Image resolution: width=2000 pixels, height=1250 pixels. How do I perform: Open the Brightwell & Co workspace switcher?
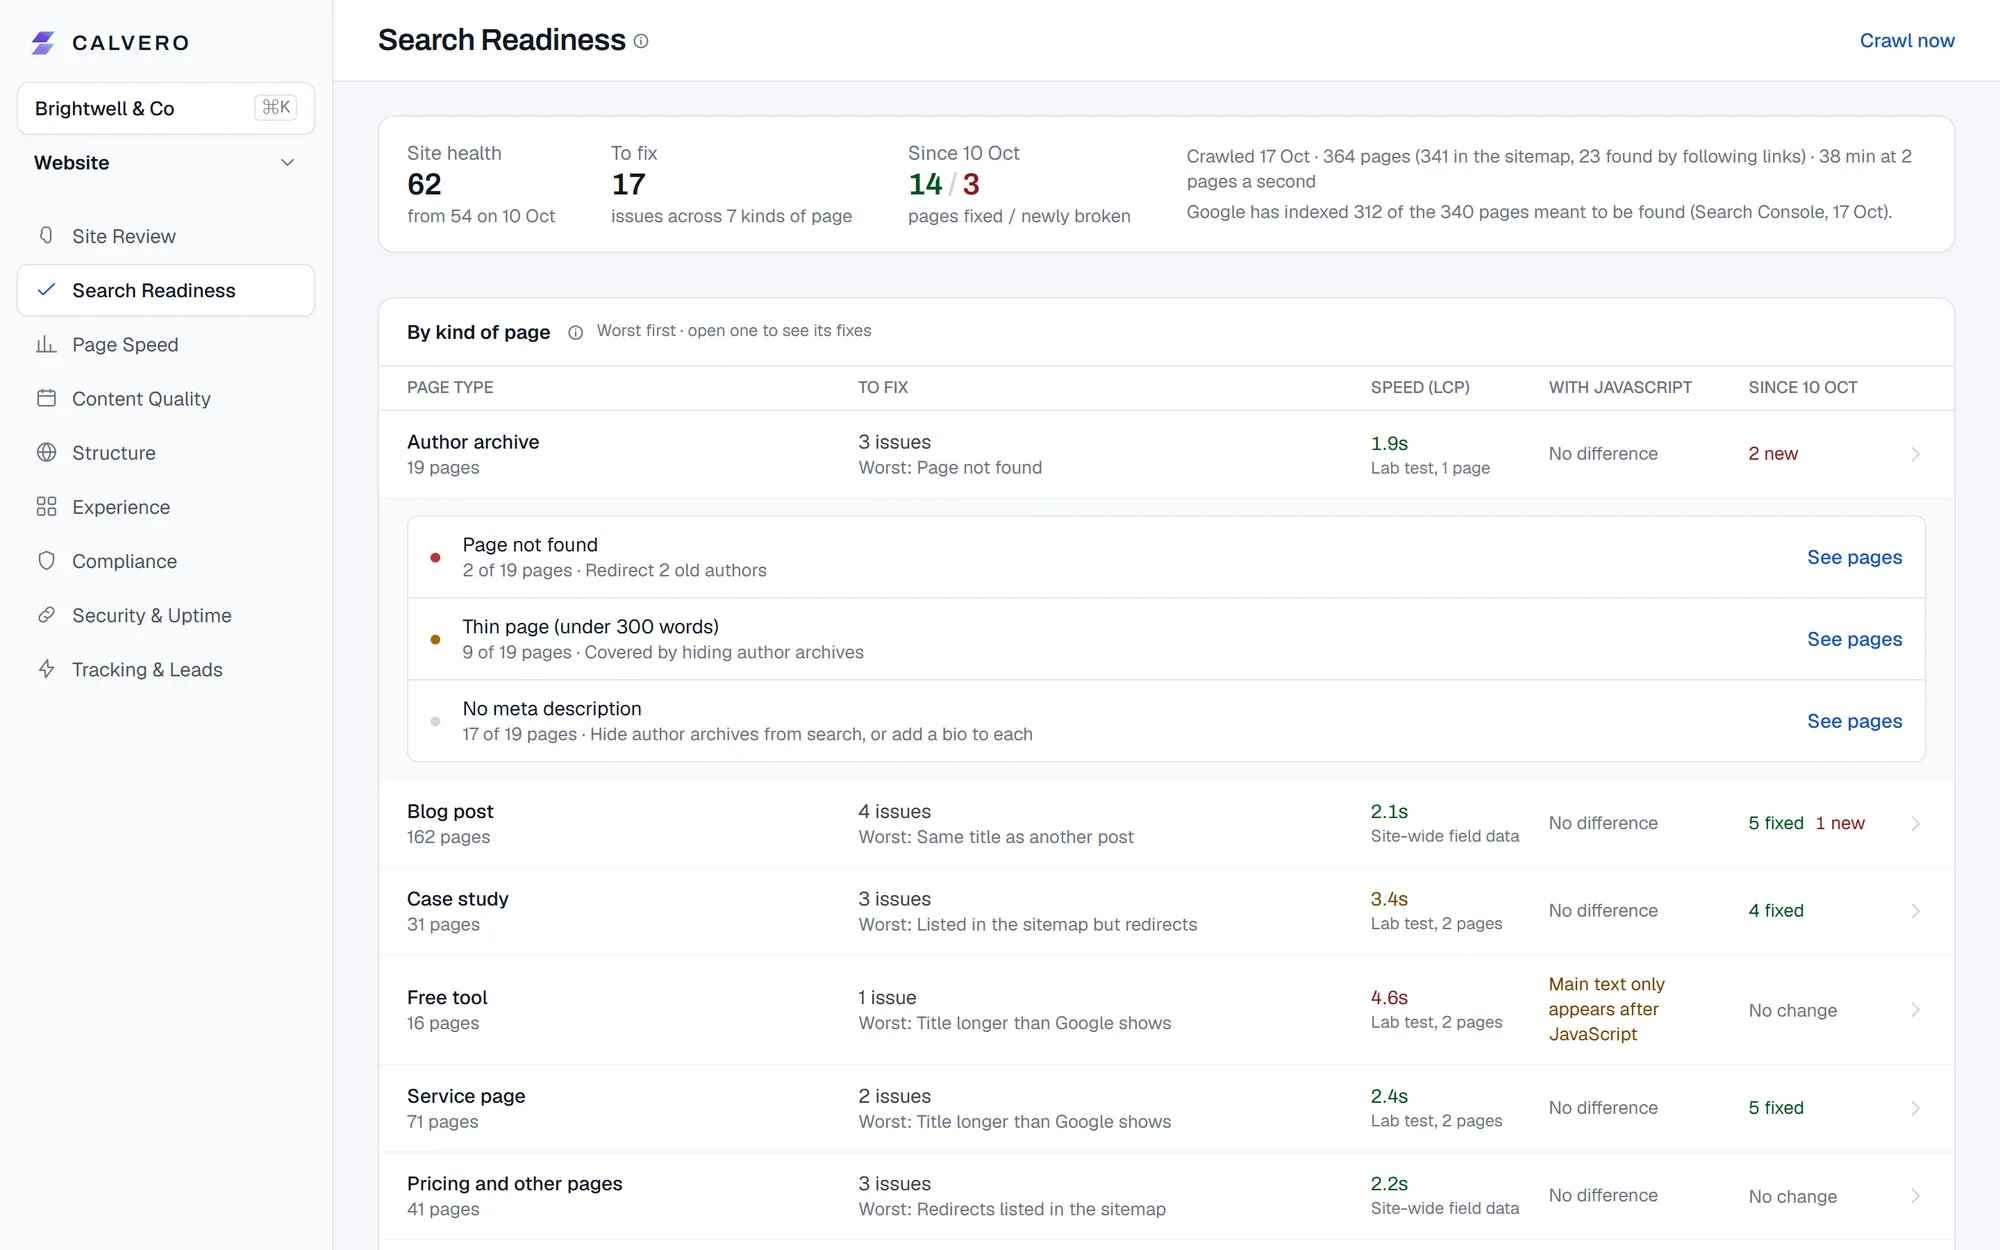(166, 108)
